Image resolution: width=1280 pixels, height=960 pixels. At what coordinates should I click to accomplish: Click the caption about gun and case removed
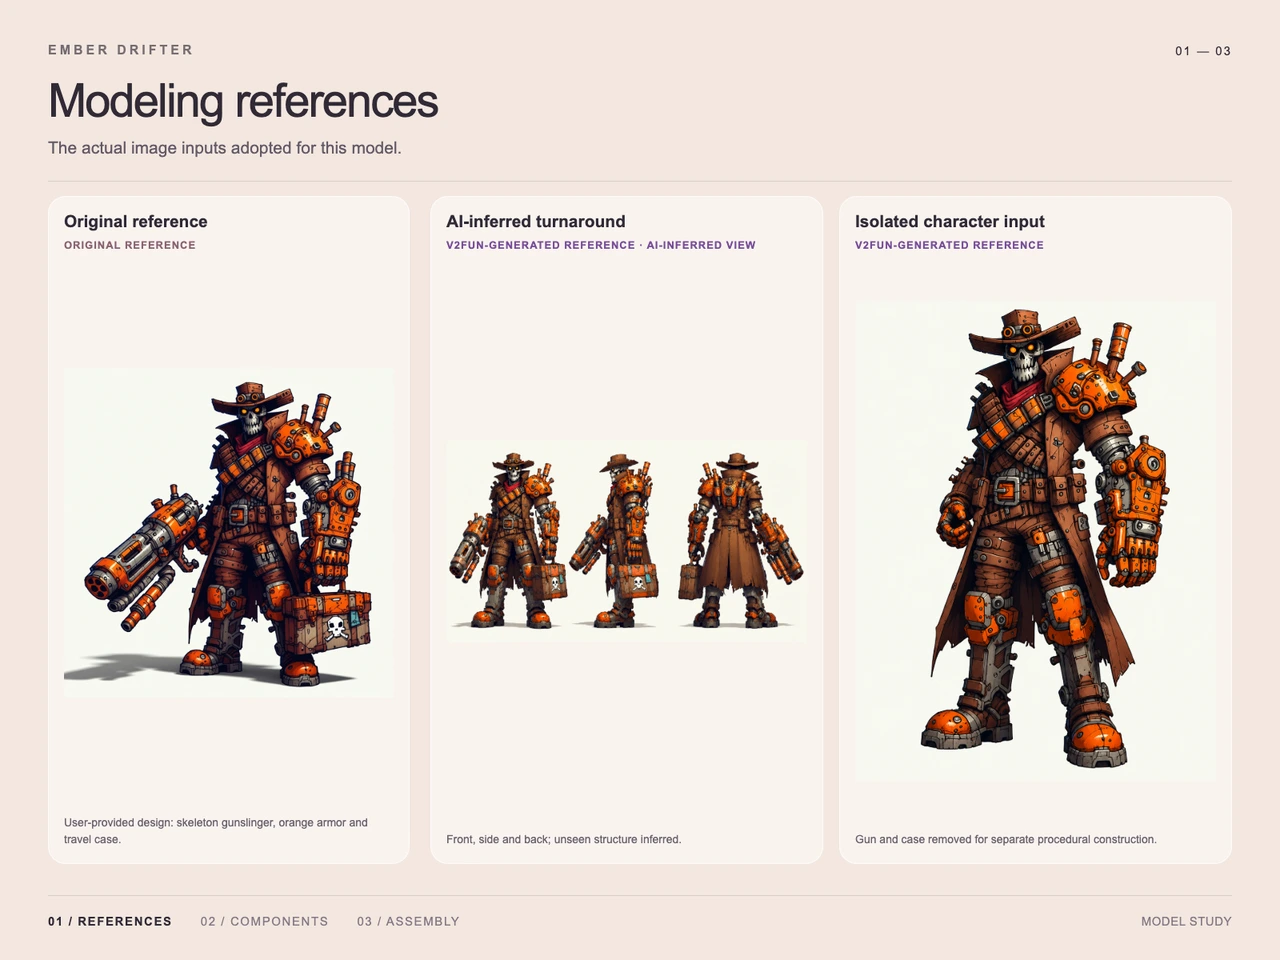point(1006,839)
